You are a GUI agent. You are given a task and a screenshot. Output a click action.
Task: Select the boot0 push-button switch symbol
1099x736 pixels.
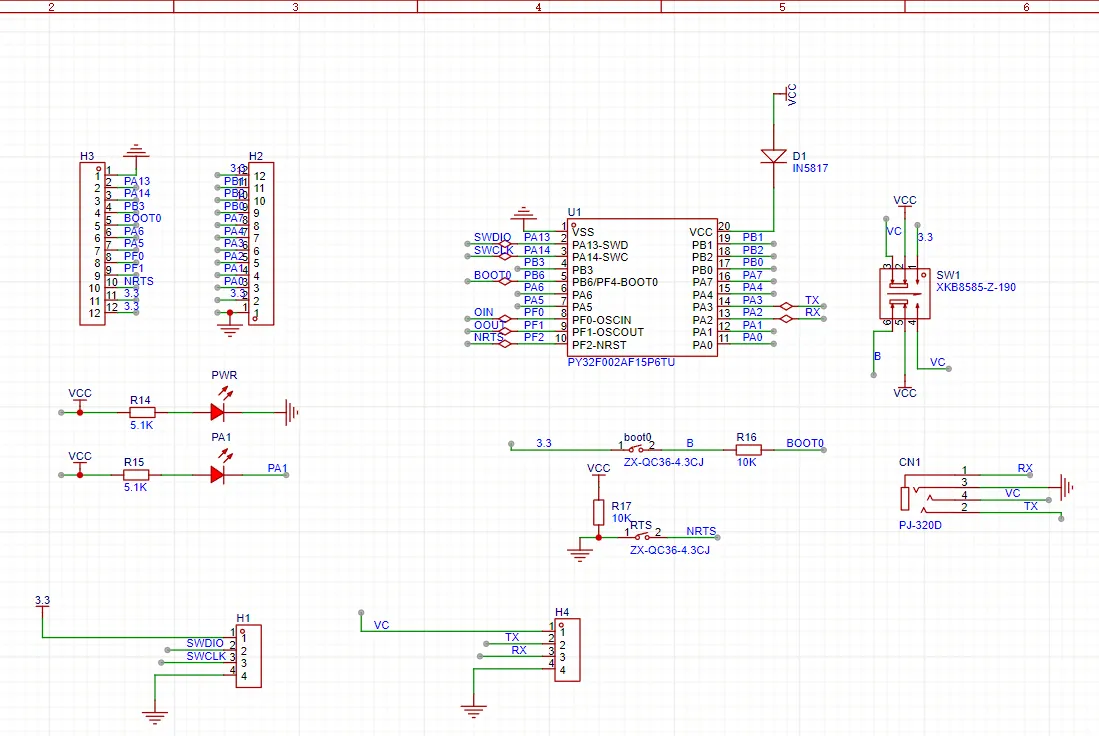[636, 449]
